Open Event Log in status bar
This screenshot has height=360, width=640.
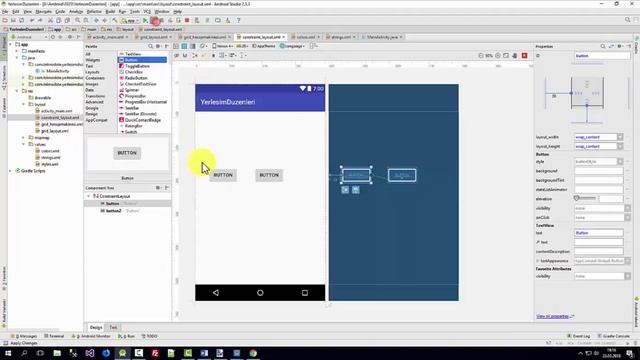click(x=578, y=336)
